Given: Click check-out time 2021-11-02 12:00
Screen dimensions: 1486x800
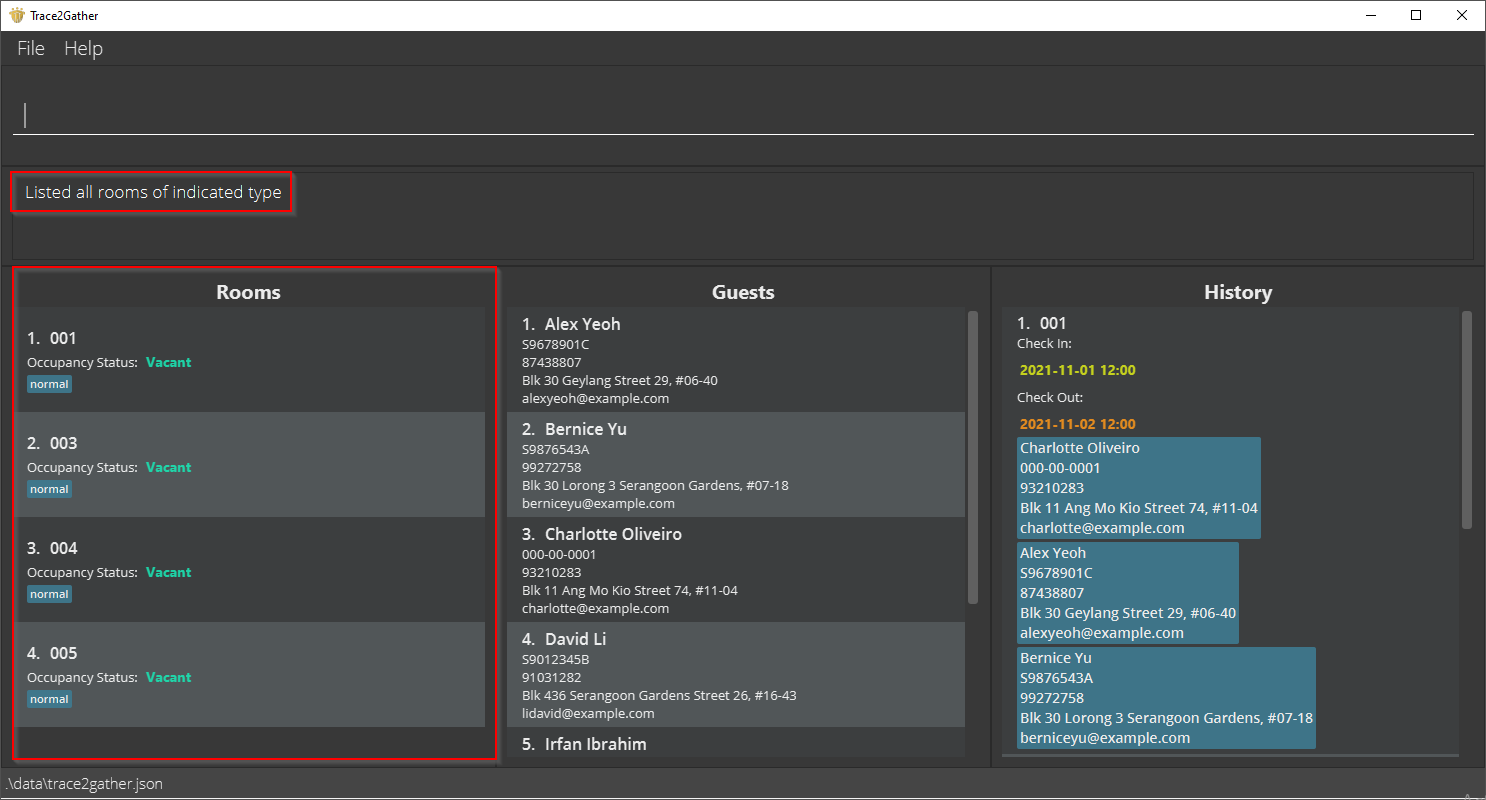Looking at the screenshot, I should click(1077, 424).
